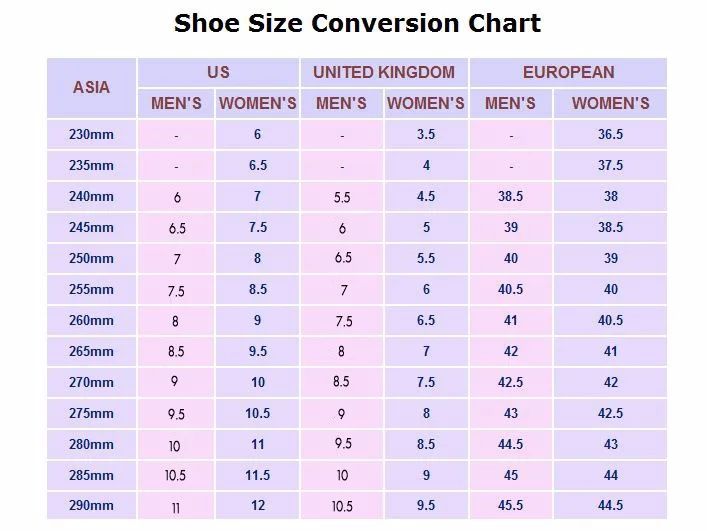Click European women's 36.5 cell
The image size is (707, 531).
[610, 134]
